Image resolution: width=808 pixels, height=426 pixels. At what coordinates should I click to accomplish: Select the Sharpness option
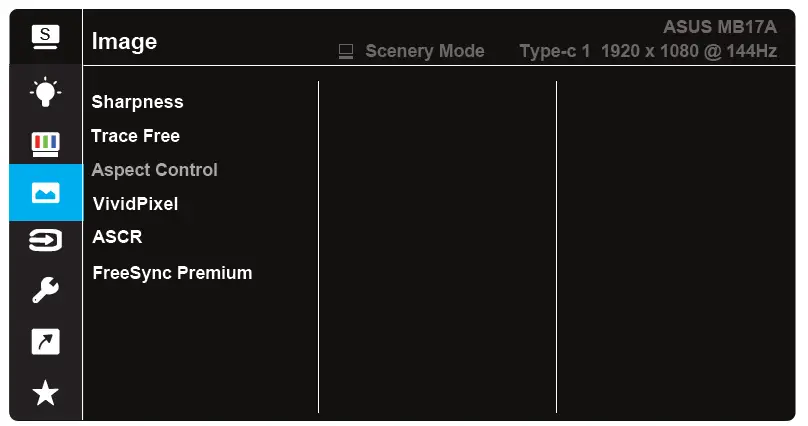138,102
